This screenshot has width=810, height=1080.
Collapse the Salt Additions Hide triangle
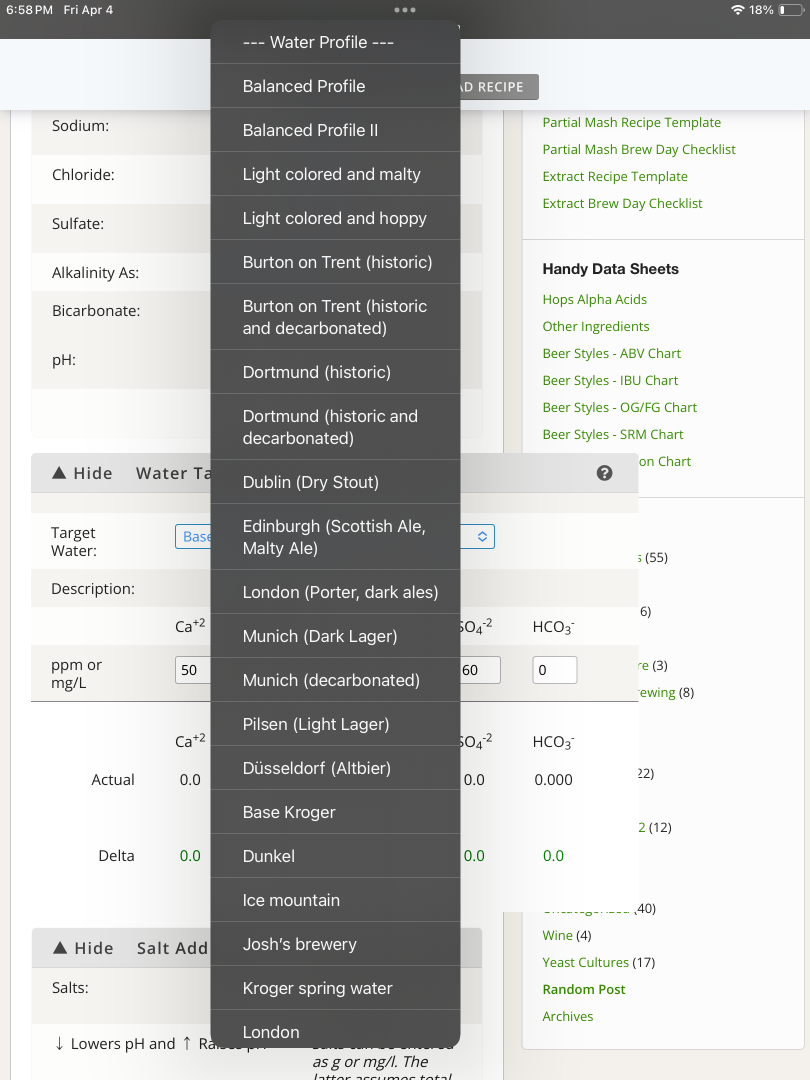click(x=60, y=948)
